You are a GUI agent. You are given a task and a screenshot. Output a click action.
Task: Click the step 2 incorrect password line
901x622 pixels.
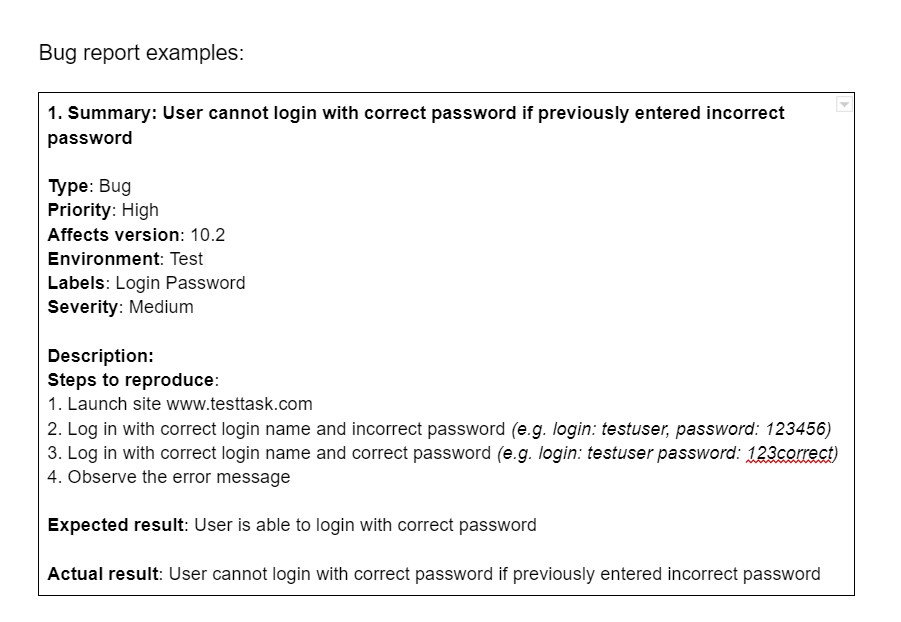[x=286, y=429]
